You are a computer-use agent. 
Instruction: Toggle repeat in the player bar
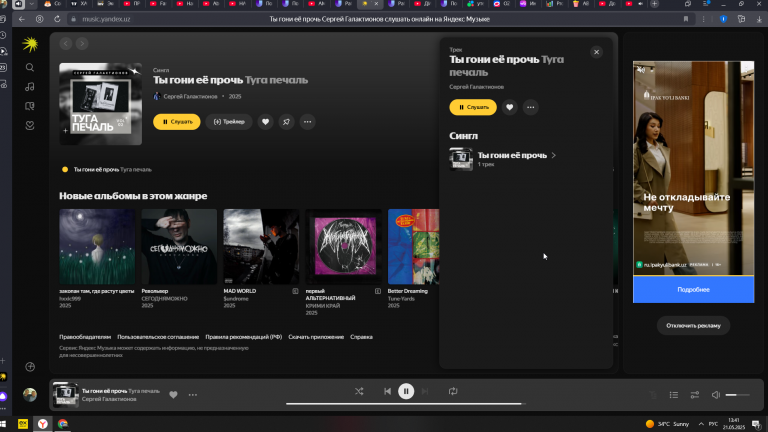(x=453, y=391)
